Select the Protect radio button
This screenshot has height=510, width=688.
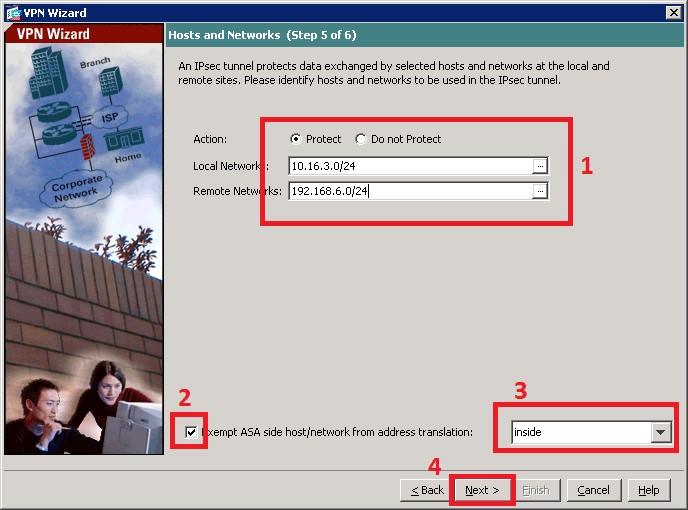pos(296,139)
